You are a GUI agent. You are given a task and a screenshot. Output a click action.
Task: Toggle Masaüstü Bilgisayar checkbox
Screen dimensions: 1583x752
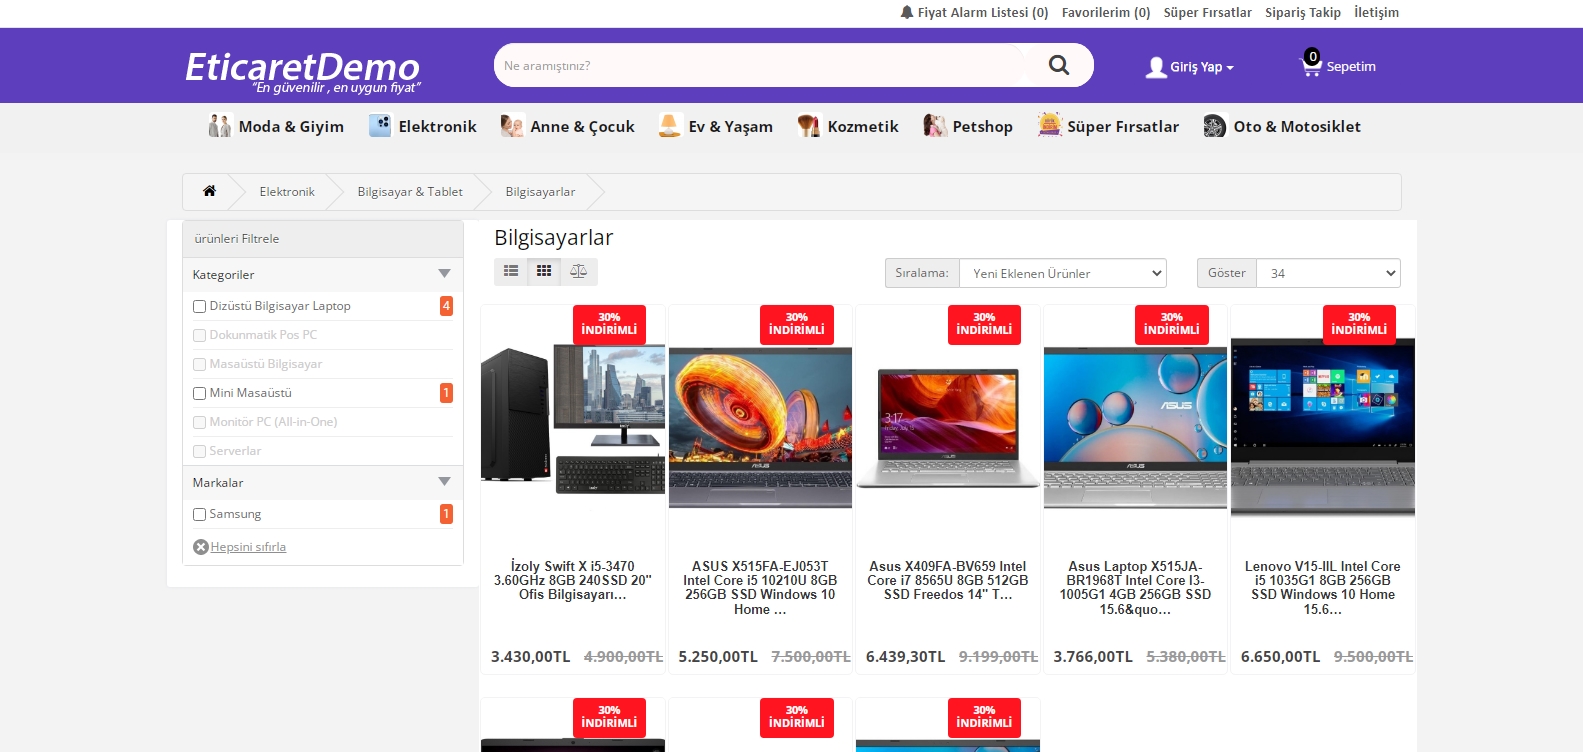(x=199, y=364)
